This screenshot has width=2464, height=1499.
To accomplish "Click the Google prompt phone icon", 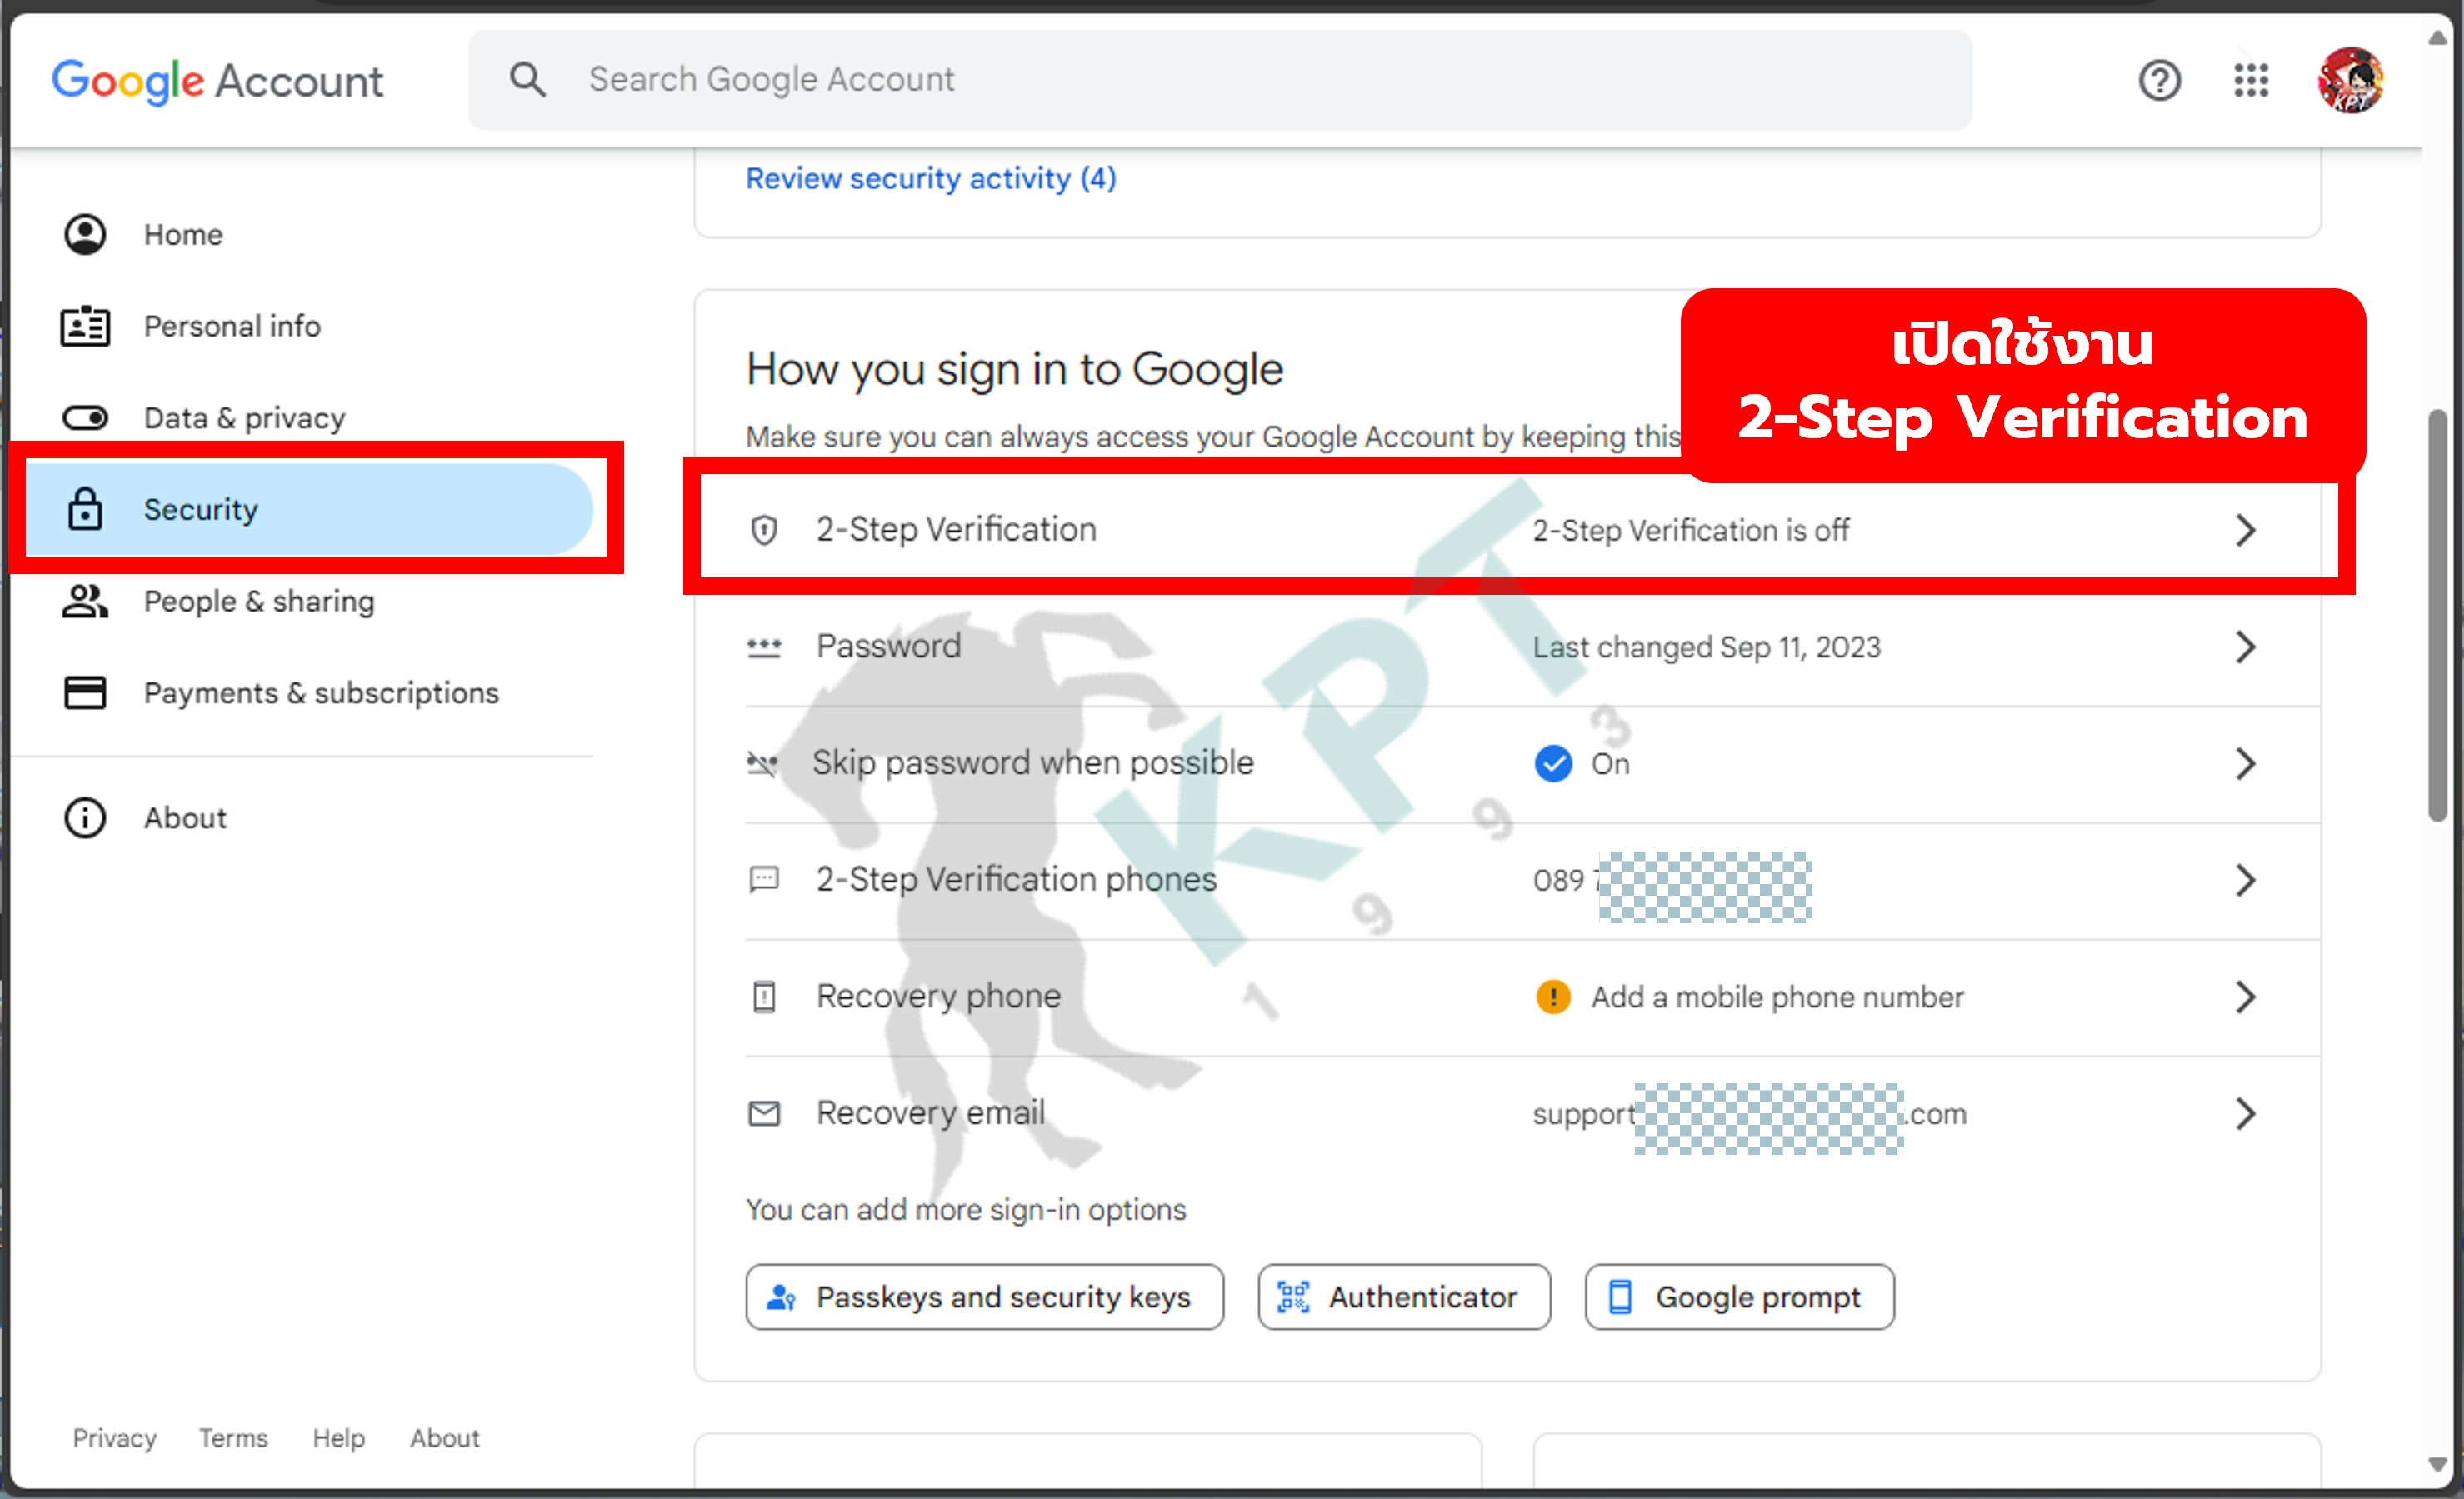I will [1620, 1297].
